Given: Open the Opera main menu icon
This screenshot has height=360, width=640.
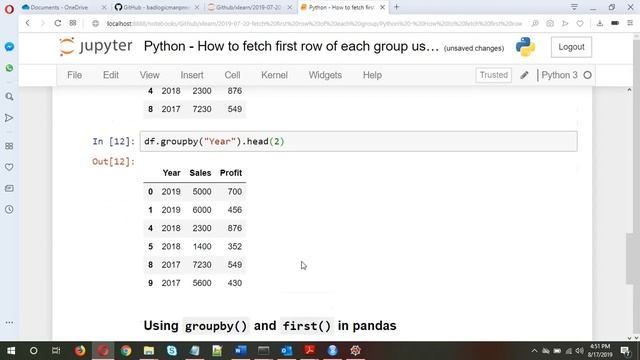Looking at the screenshot, I should (9, 9).
